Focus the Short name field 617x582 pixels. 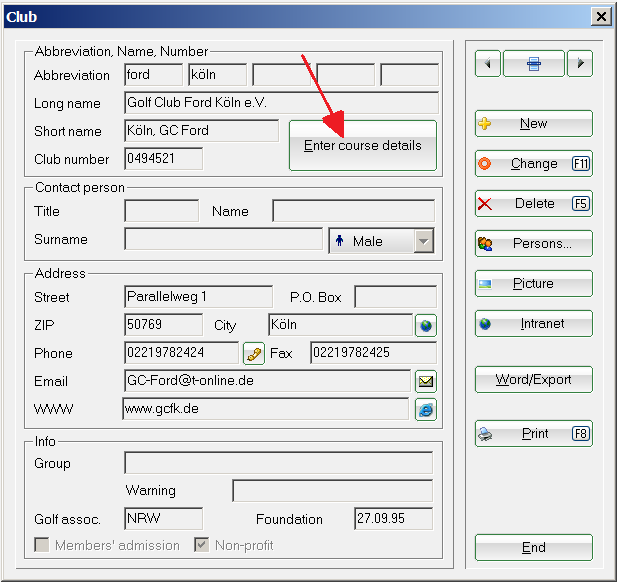[x=201, y=131]
